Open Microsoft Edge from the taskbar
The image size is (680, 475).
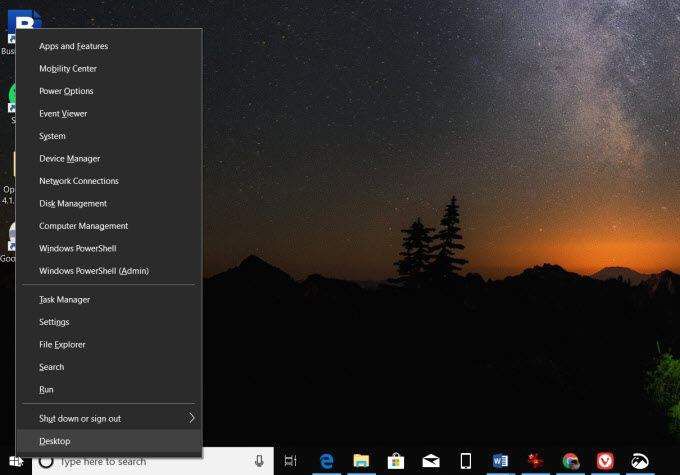point(327,461)
